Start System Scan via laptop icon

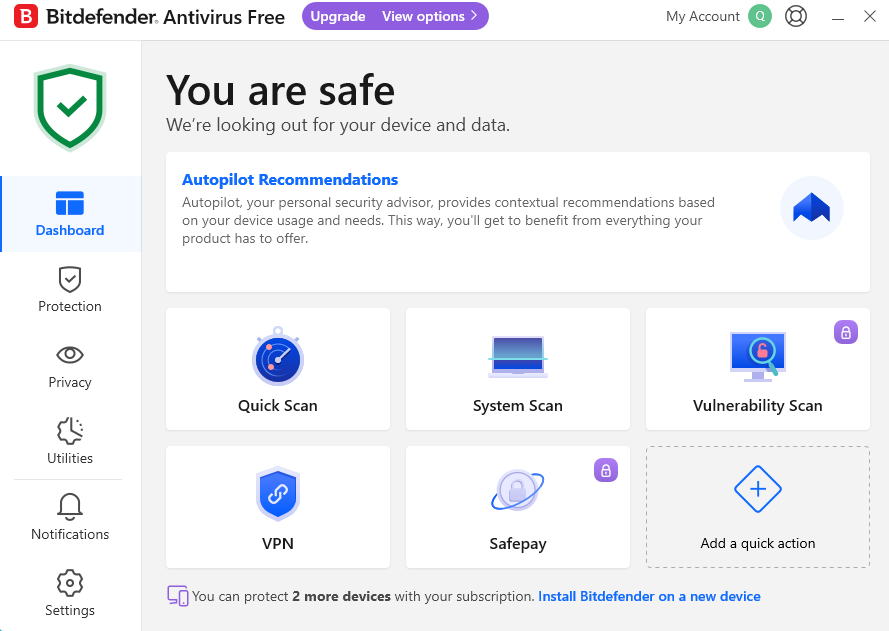(x=518, y=357)
